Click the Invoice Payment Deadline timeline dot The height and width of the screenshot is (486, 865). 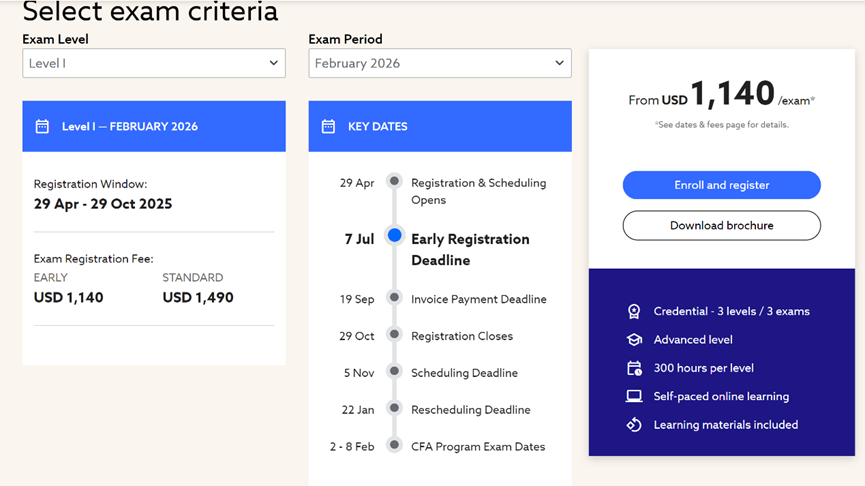click(x=395, y=298)
